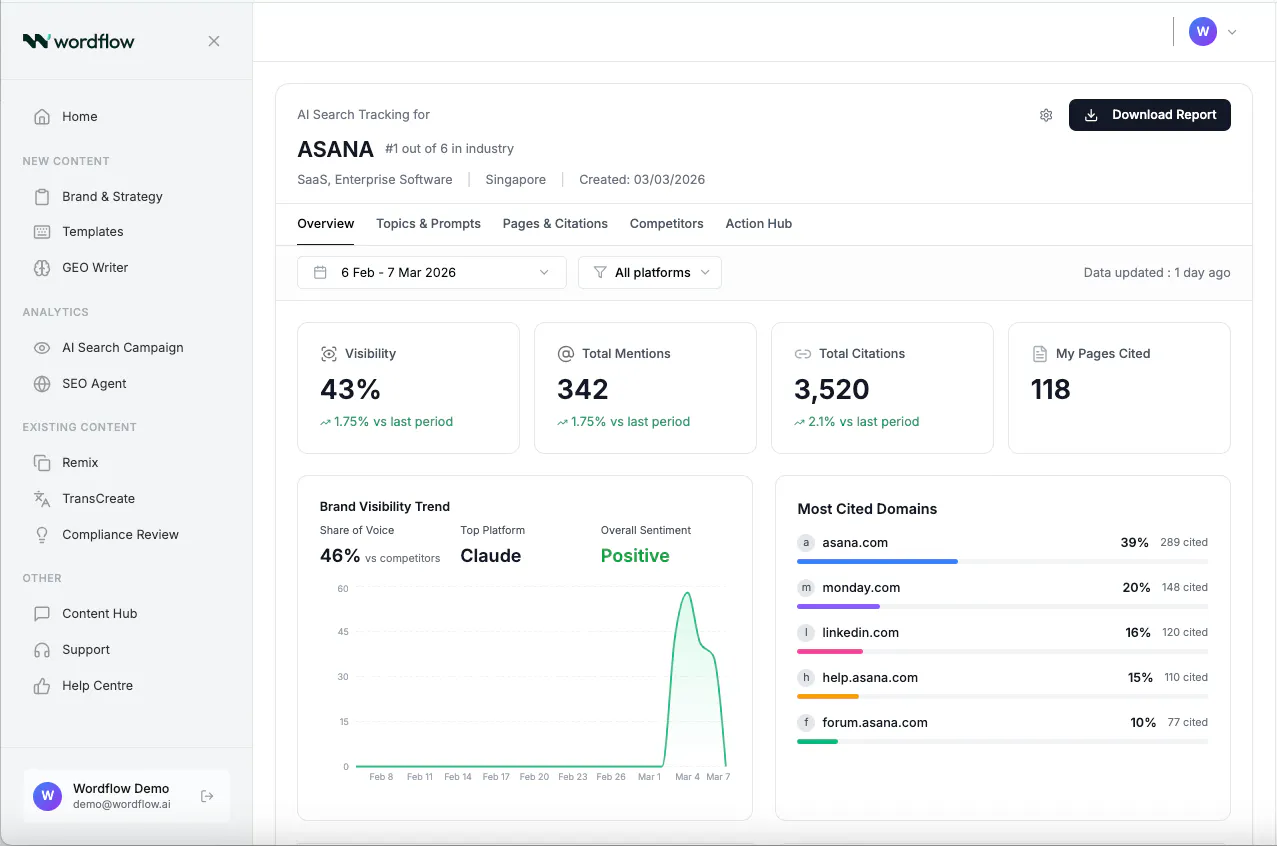Click the SEO Agent globe icon
Image resolution: width=1277 pixels, height=846 pixels.
[42, 383]
